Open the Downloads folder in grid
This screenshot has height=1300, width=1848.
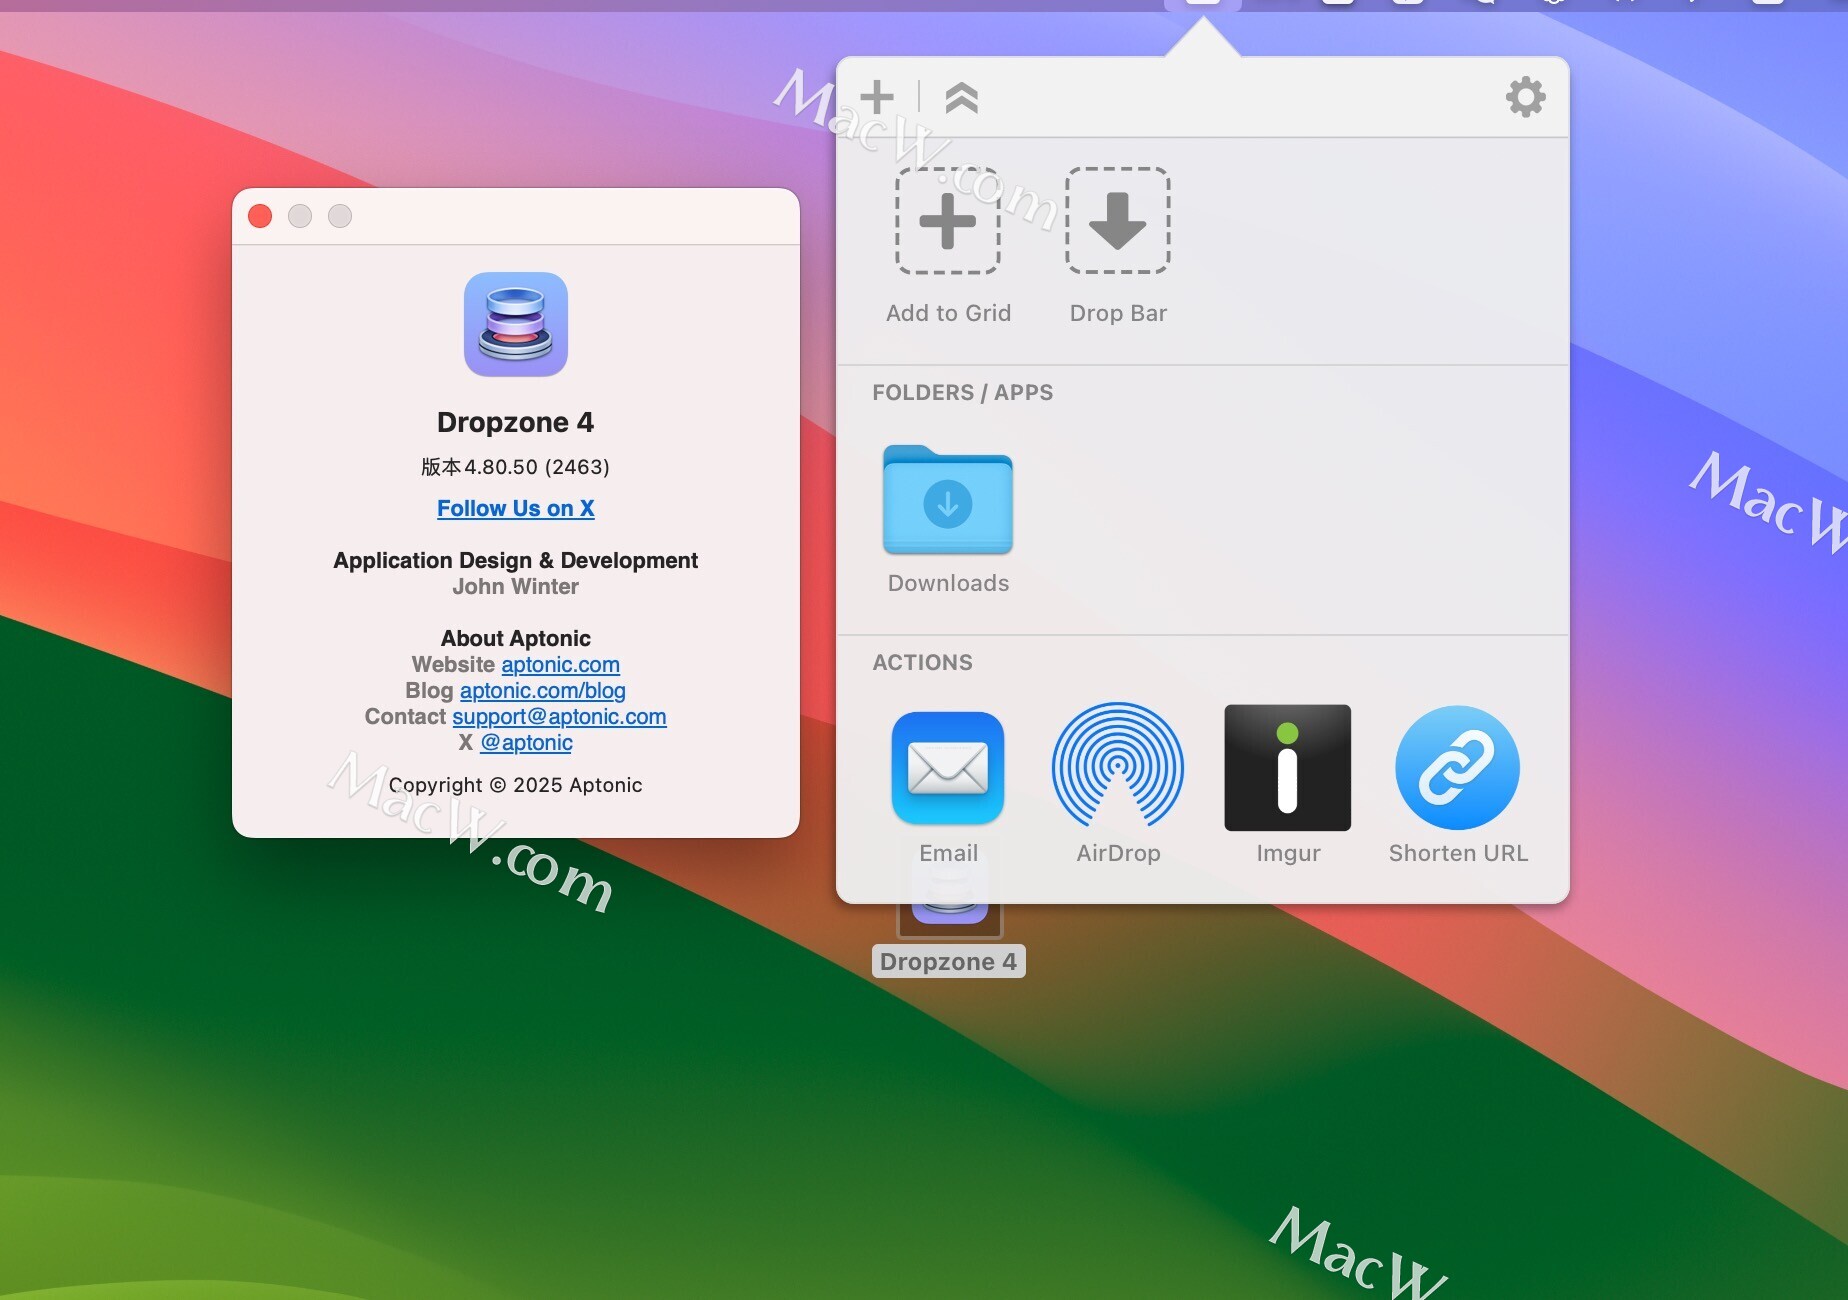coord(948,499)
